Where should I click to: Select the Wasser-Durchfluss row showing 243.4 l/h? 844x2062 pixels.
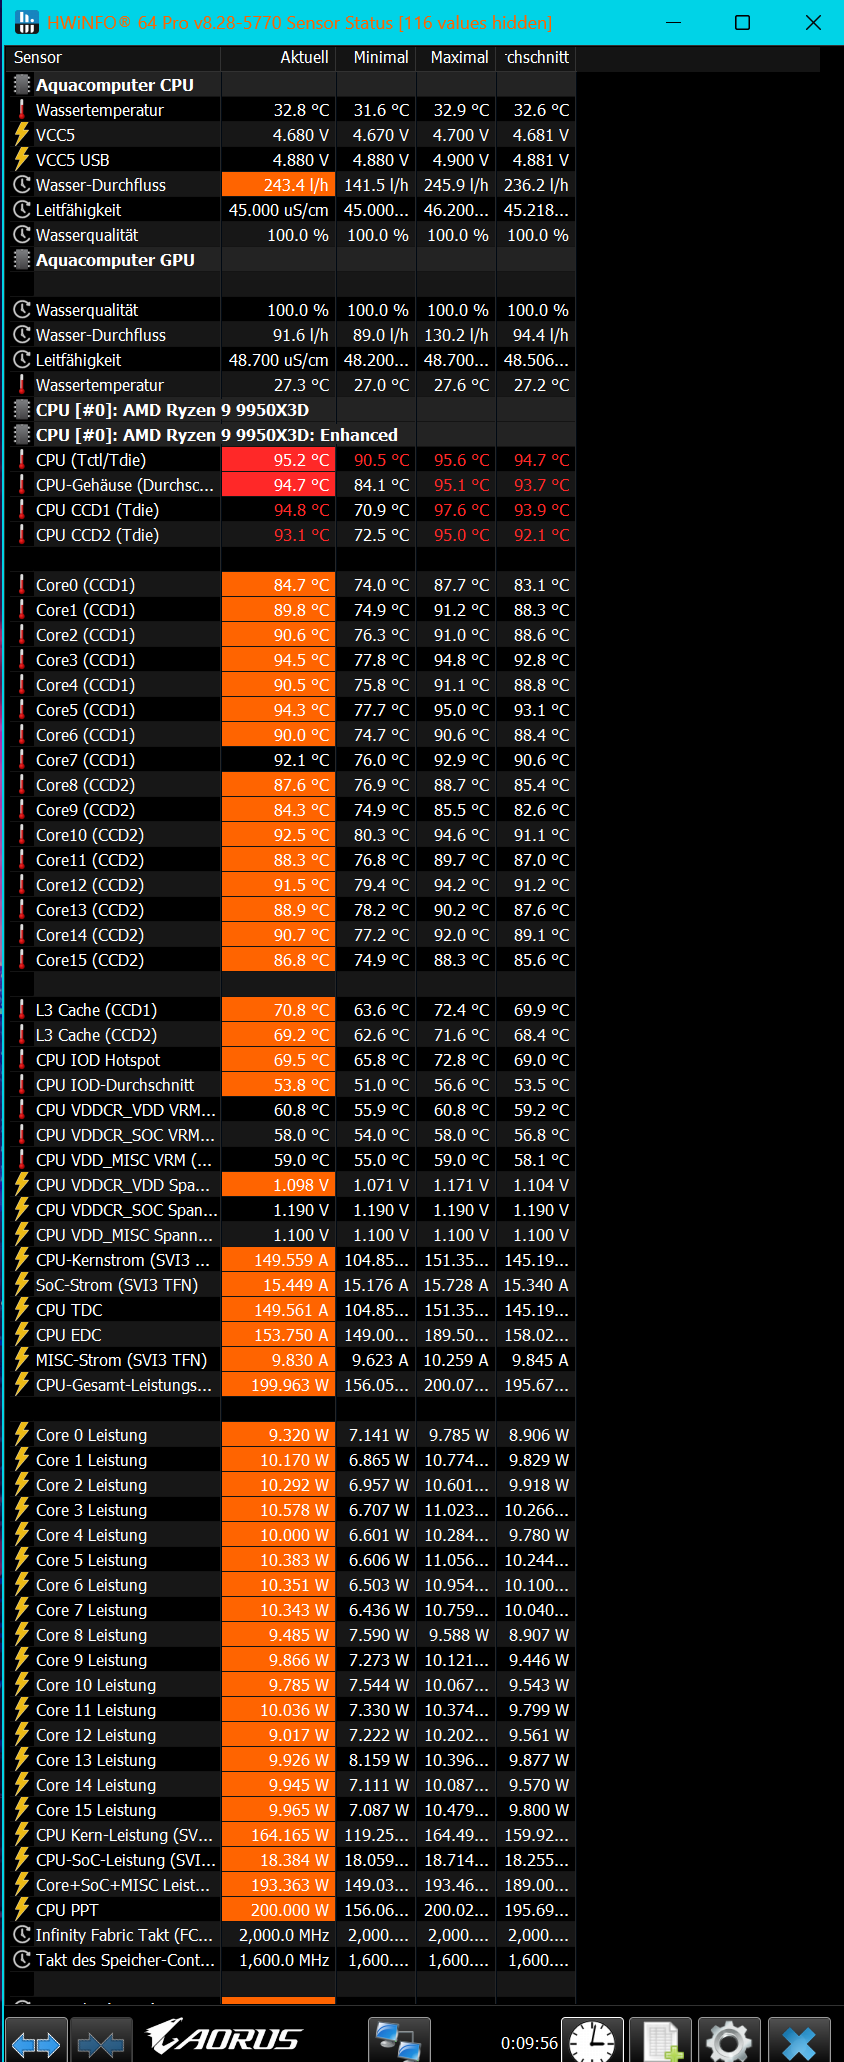(291, 185)
